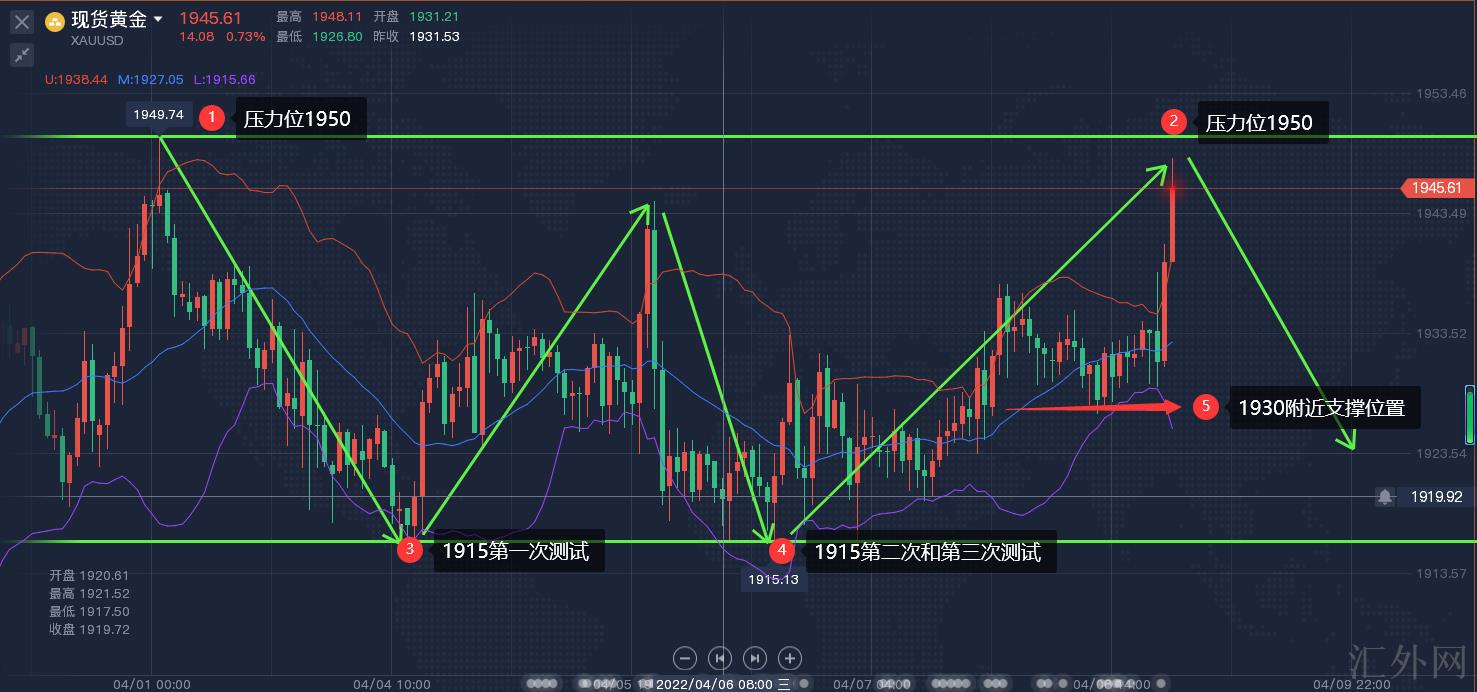Click the 14.08 price change value
This screenshot has width=1477, height=692.
pos(195,37)
